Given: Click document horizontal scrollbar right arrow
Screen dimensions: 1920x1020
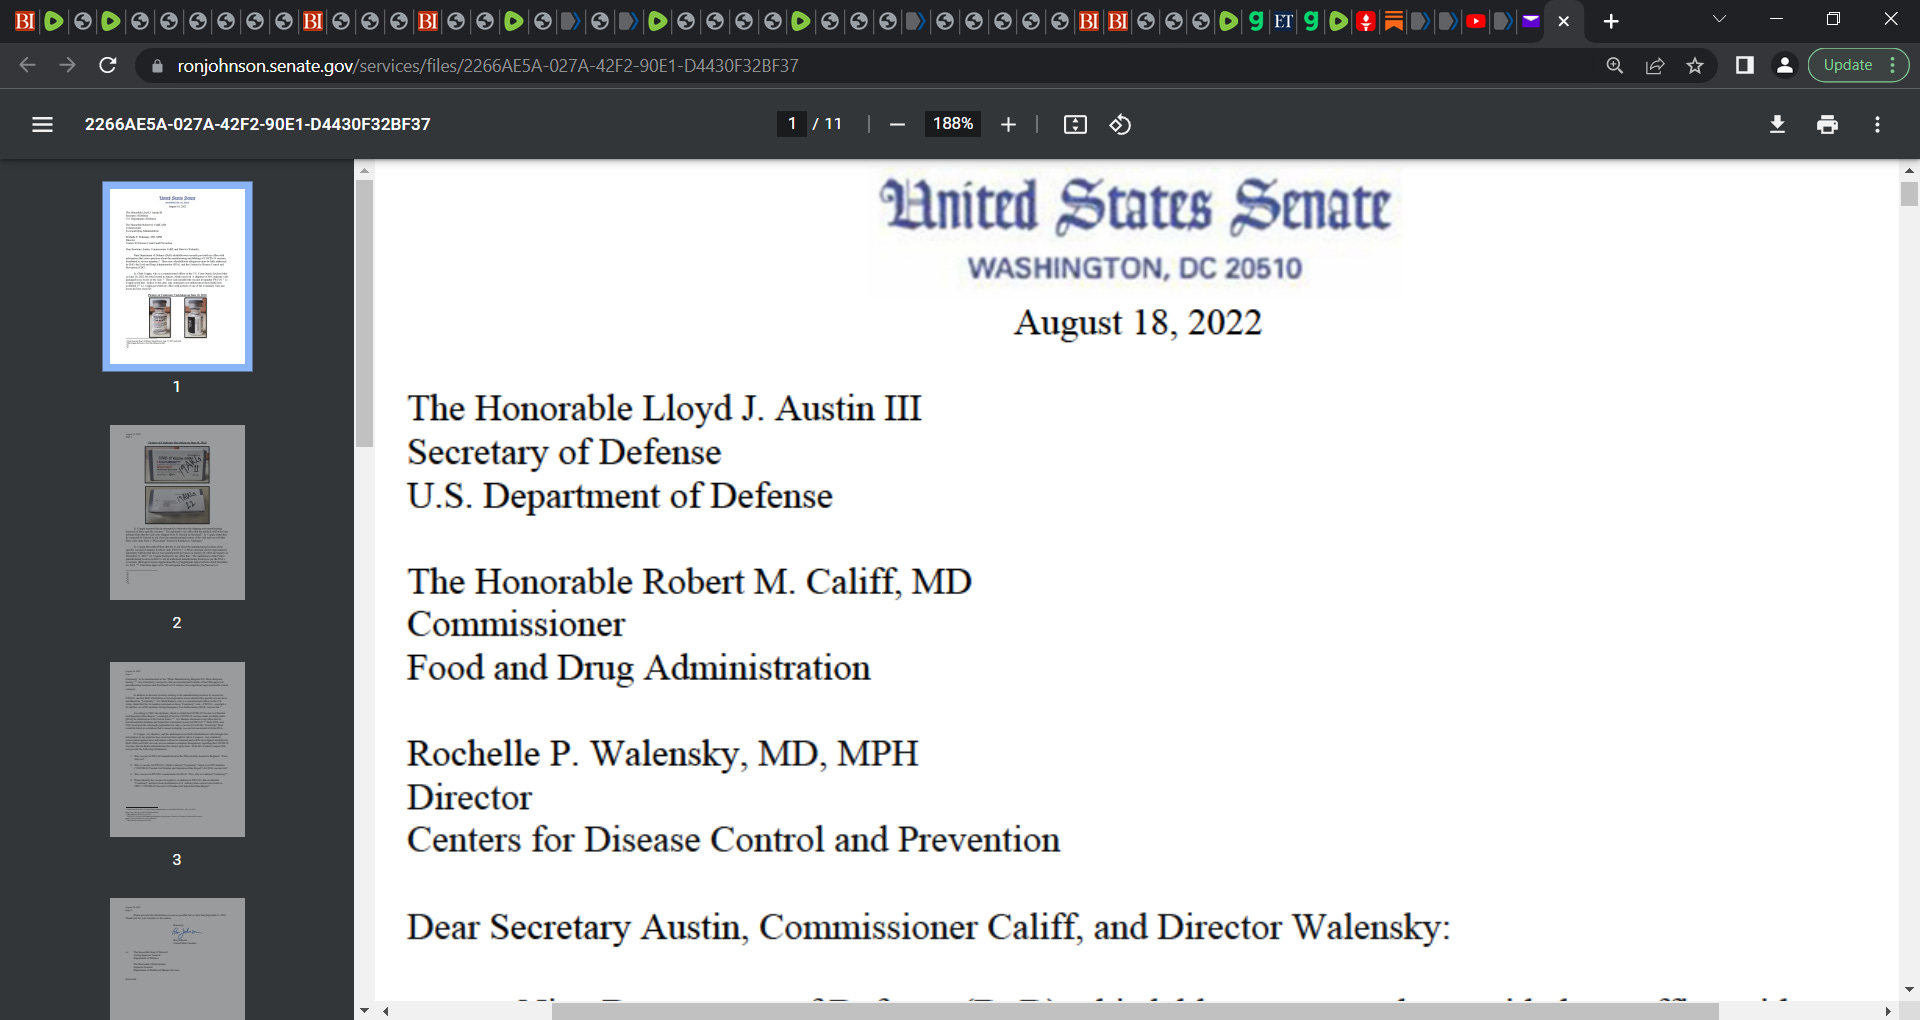Looking at the screenshot, I should tap(1888, 1011).
